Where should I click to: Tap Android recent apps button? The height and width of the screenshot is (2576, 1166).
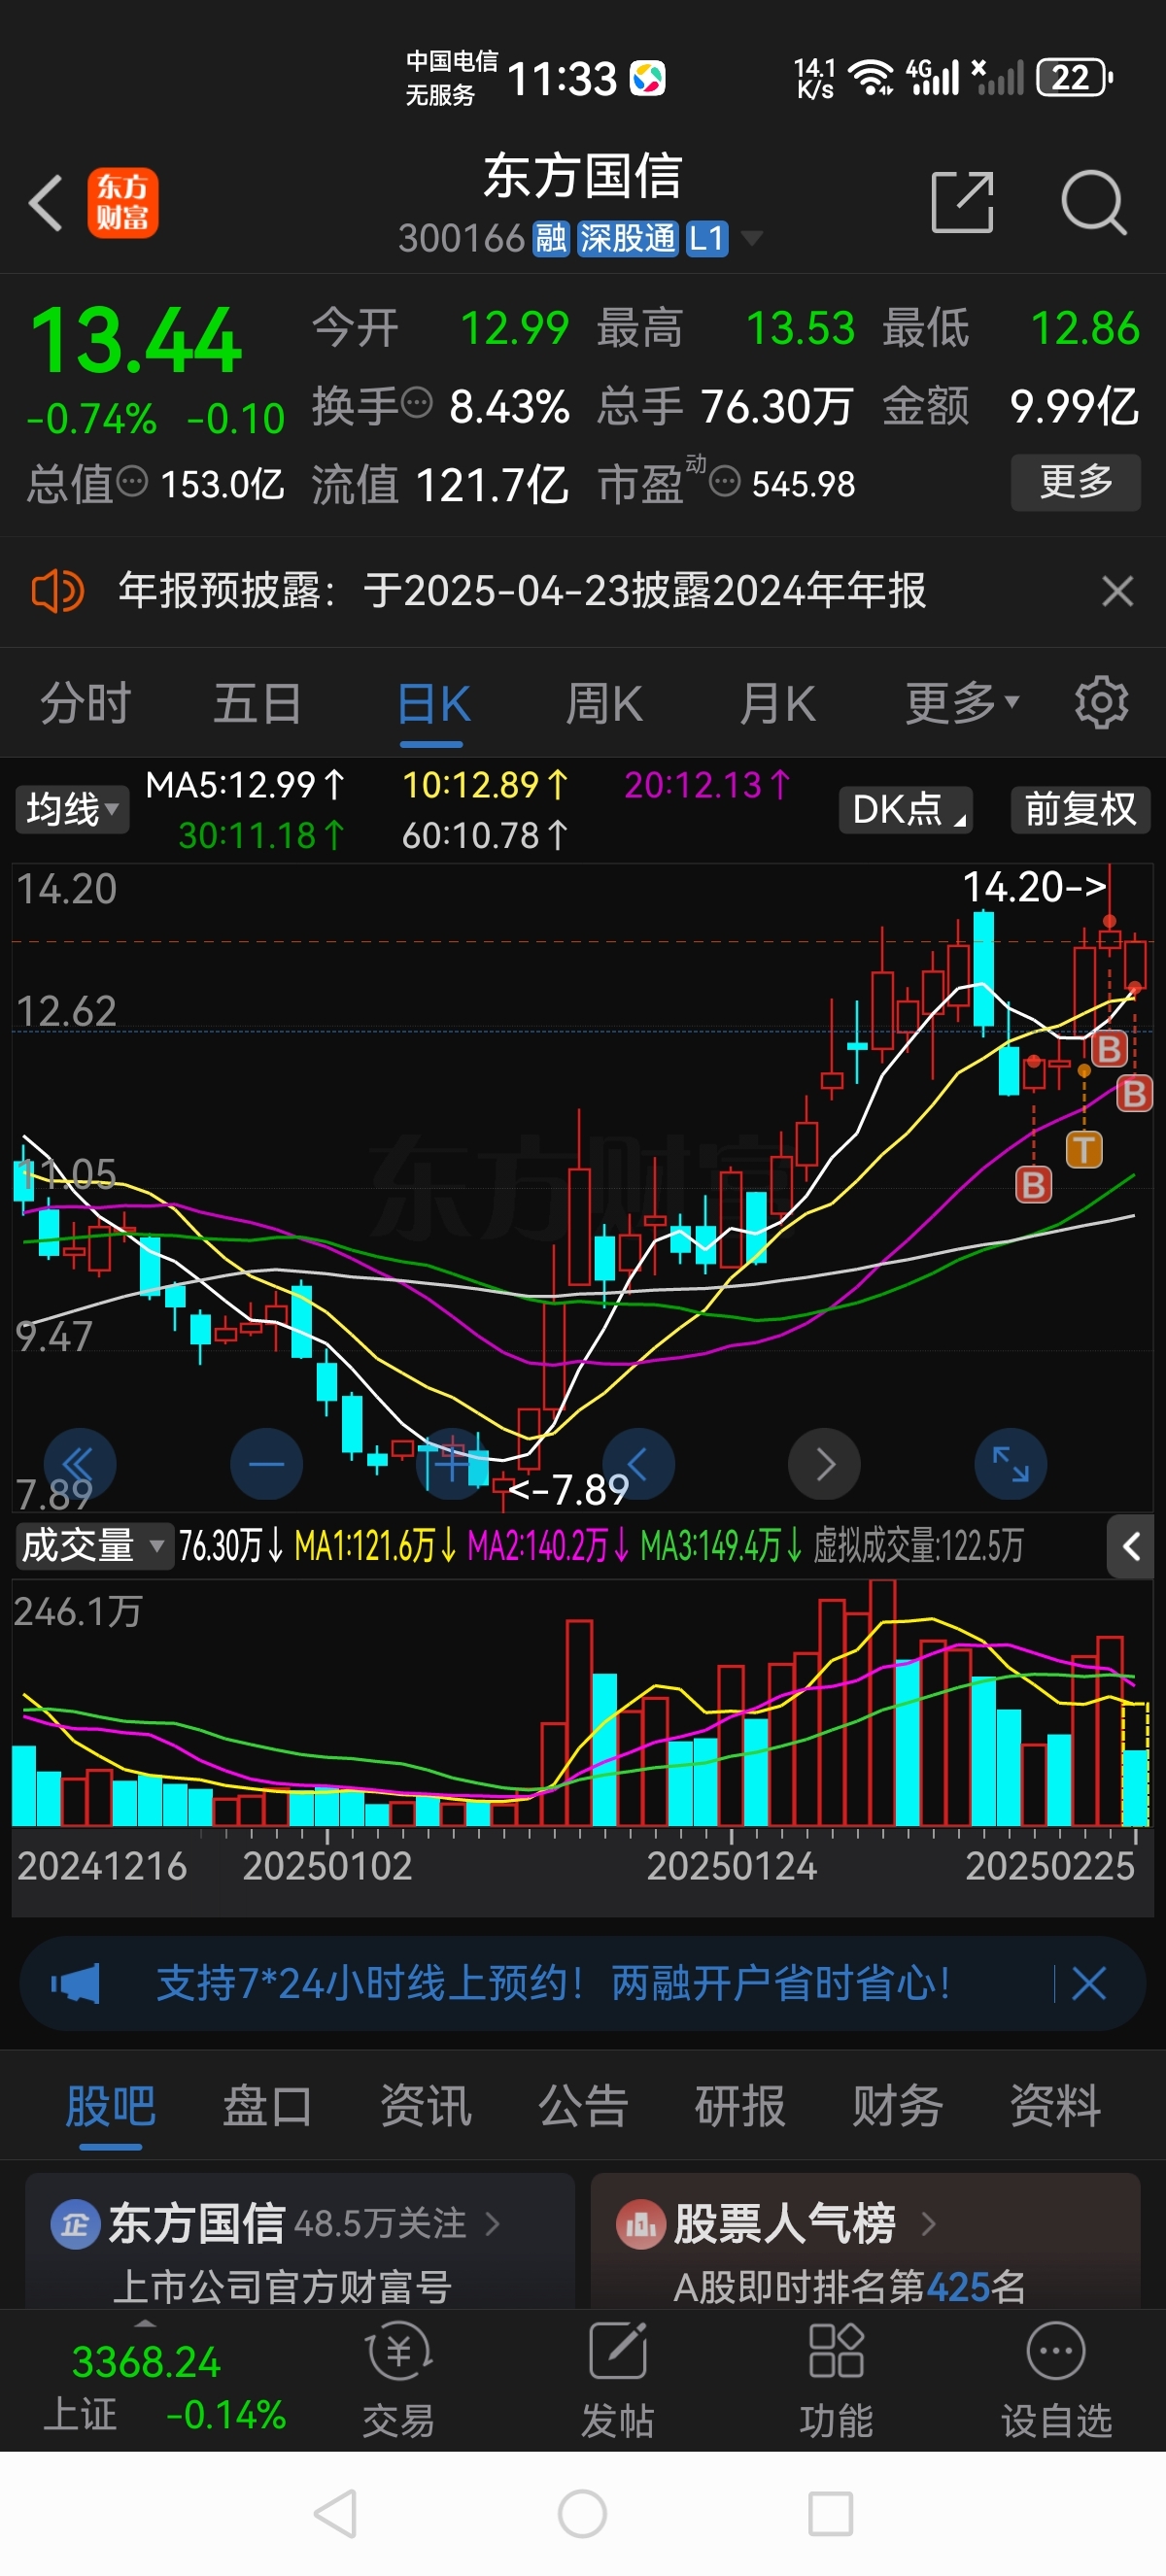[x=830, y=2513]
